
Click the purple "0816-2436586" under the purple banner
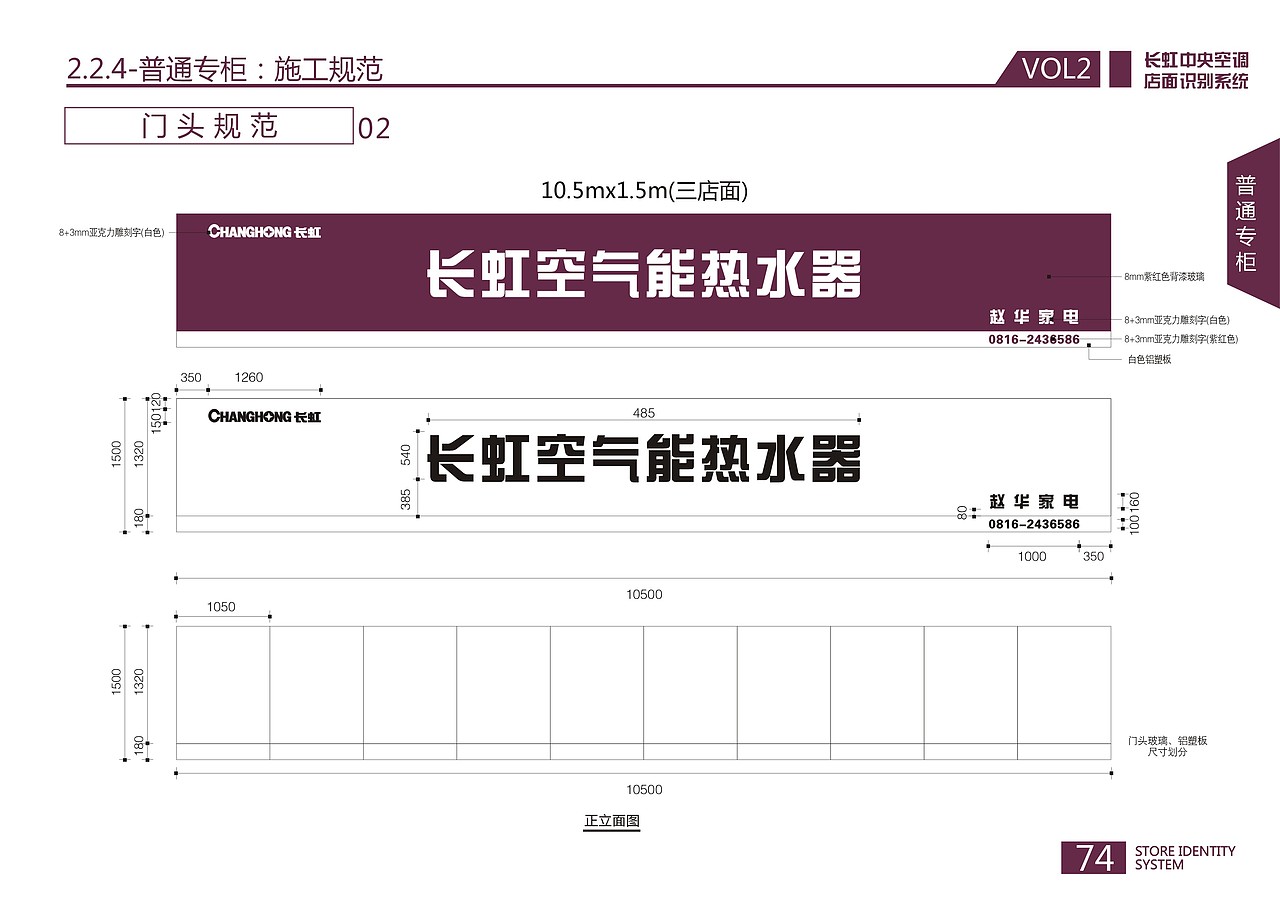1034,340
